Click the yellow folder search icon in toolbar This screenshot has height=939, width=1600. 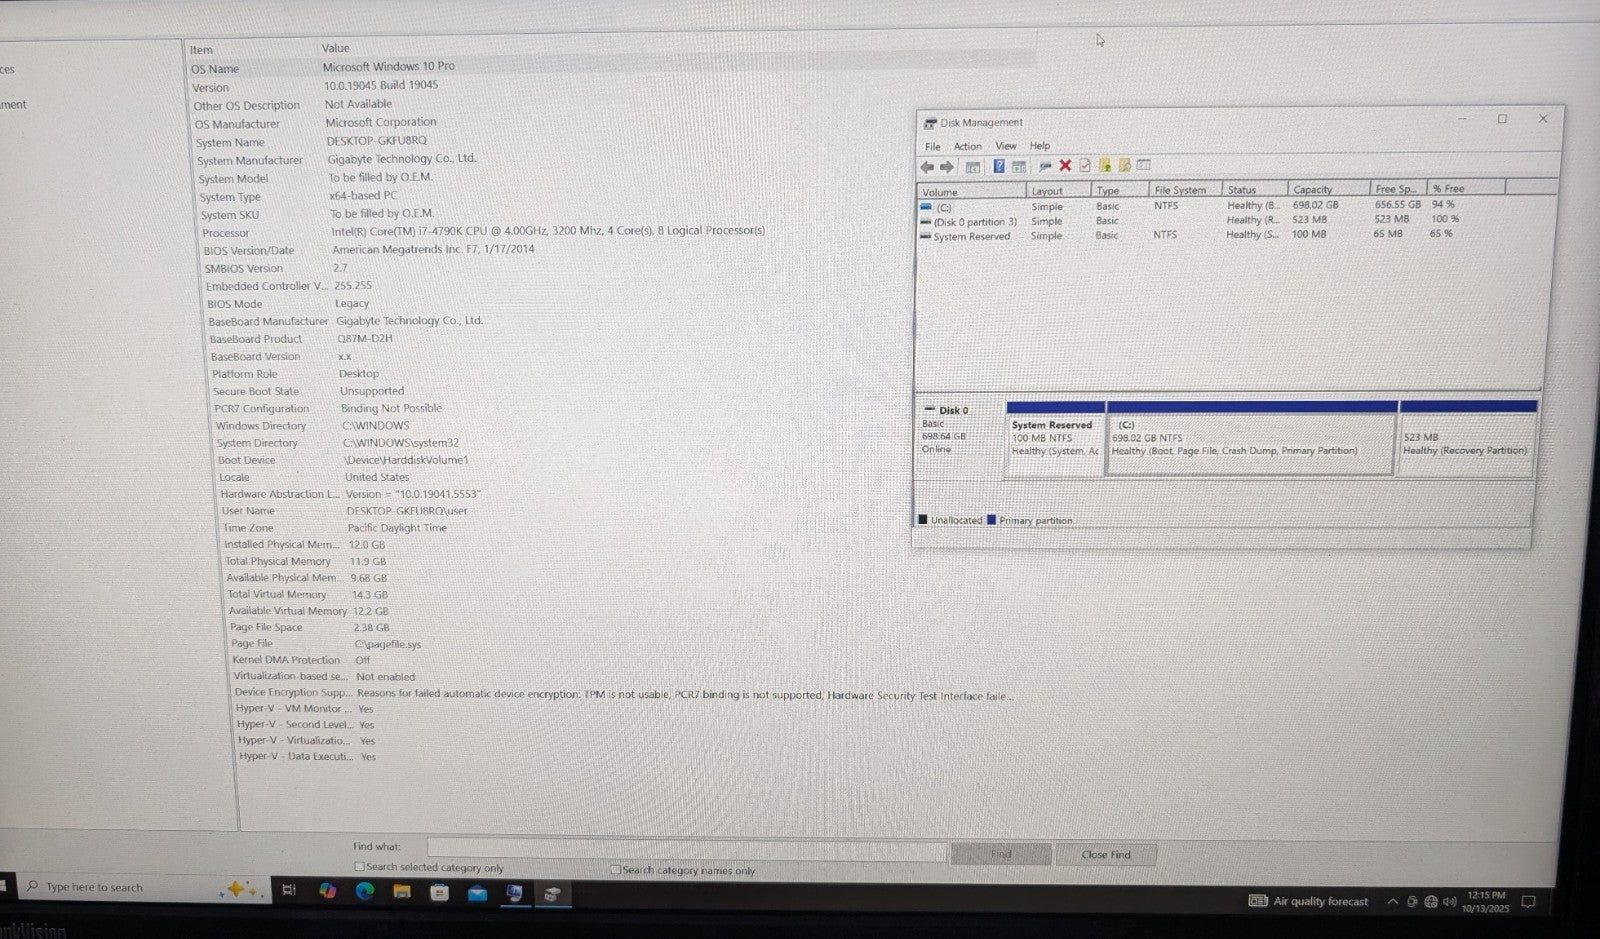(1124, 165)
